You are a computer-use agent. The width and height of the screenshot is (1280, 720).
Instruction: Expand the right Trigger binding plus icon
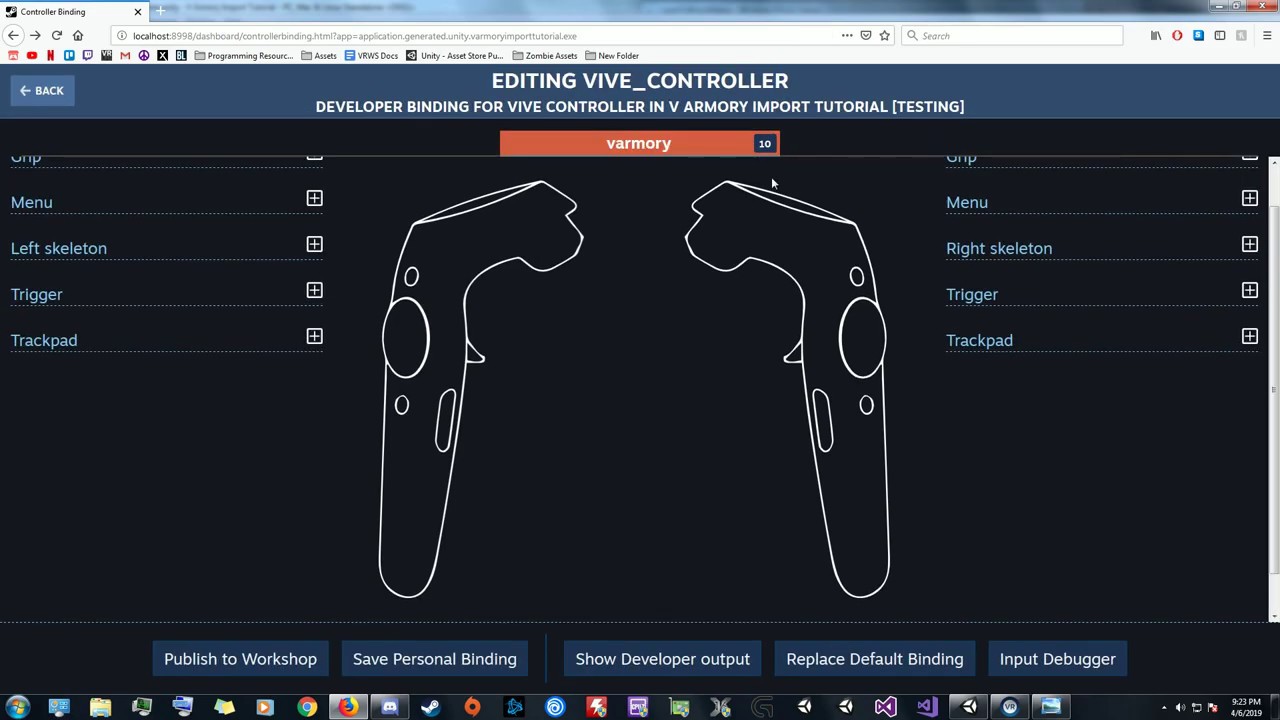[x=1250, y=290]
